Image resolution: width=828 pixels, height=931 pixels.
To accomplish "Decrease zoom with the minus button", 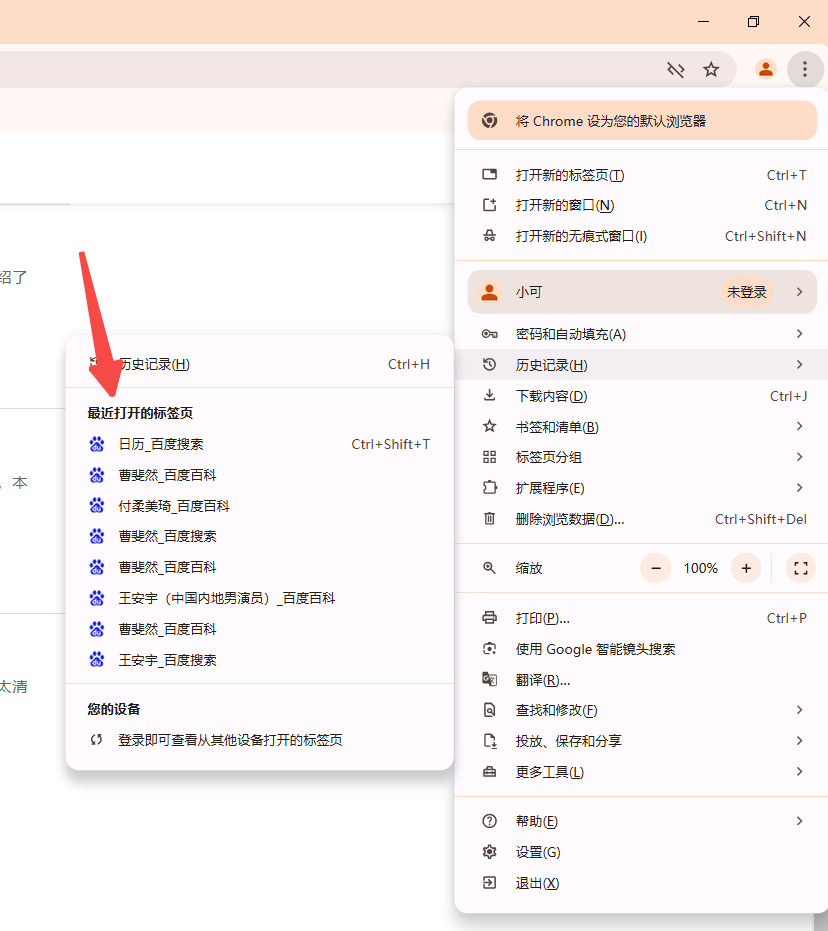I will tap(656, 568).
